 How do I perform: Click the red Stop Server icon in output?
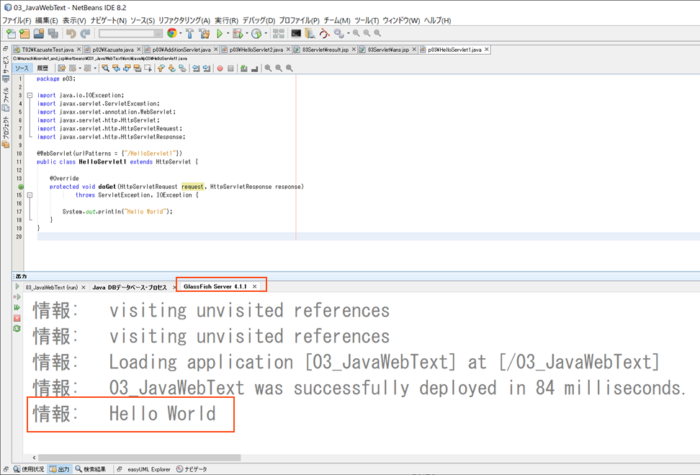point(17,318)
